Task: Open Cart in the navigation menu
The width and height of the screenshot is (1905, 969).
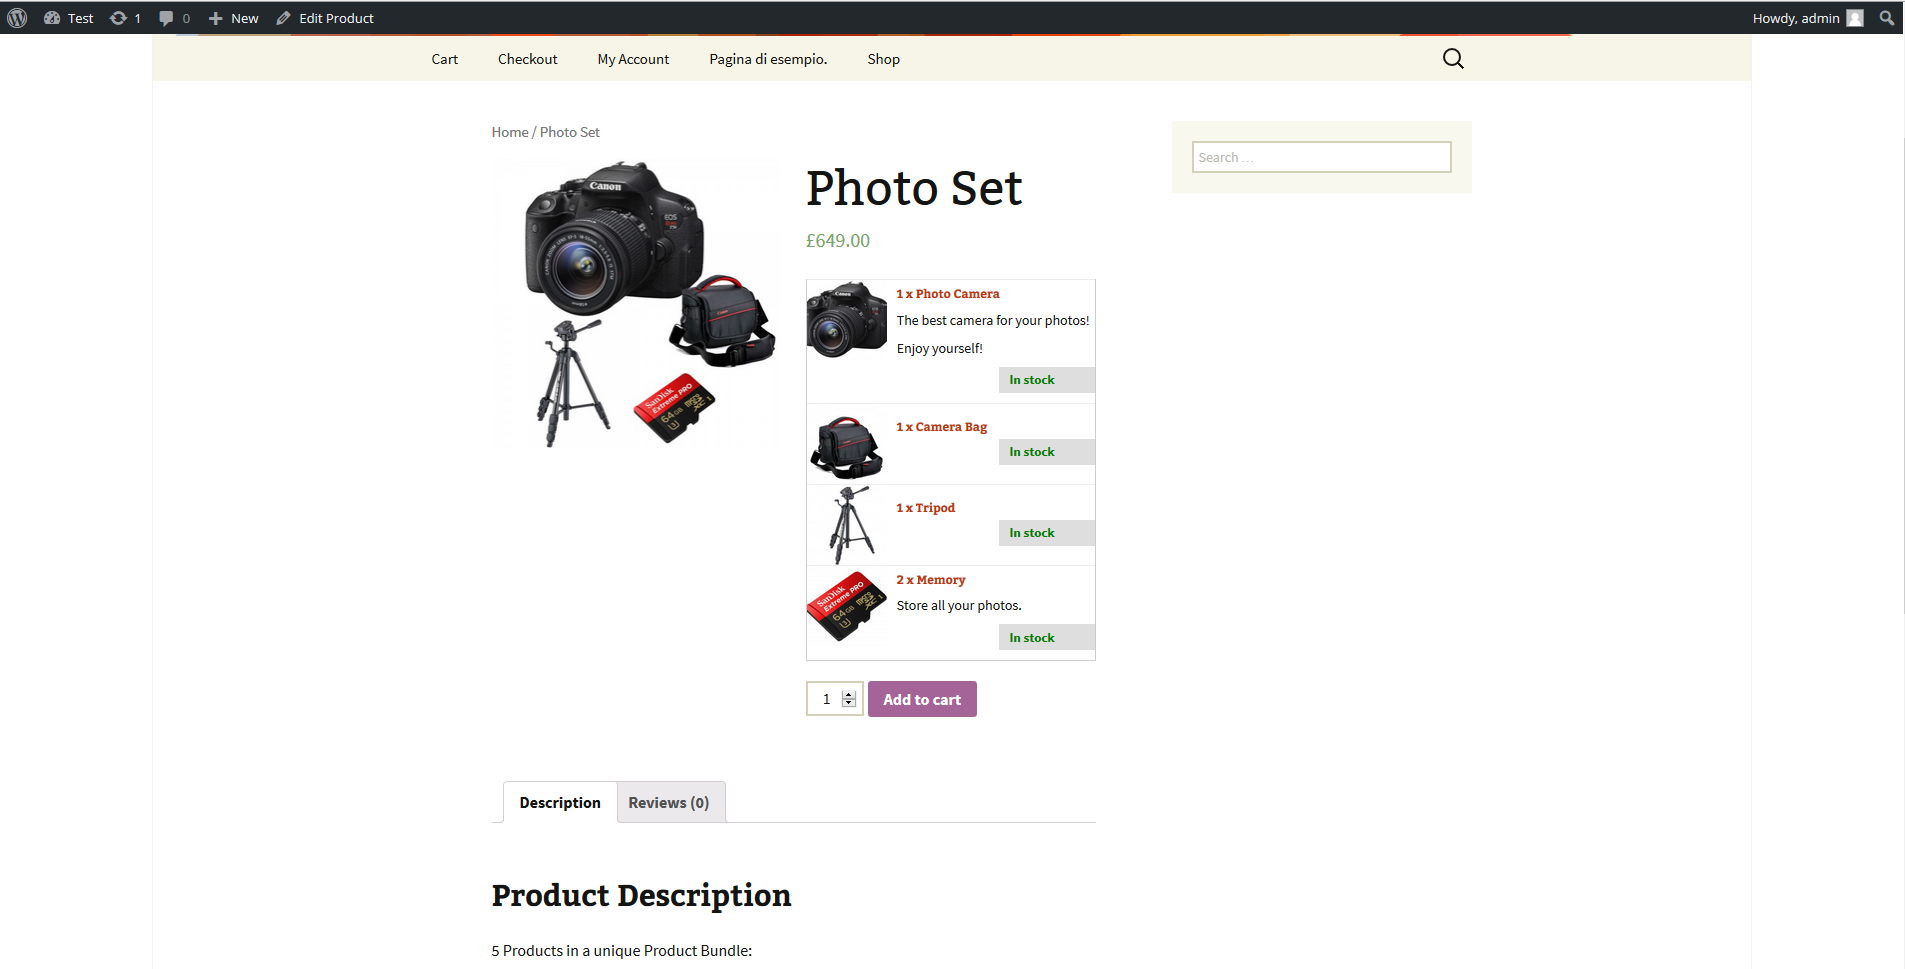Action: point(445,59)
